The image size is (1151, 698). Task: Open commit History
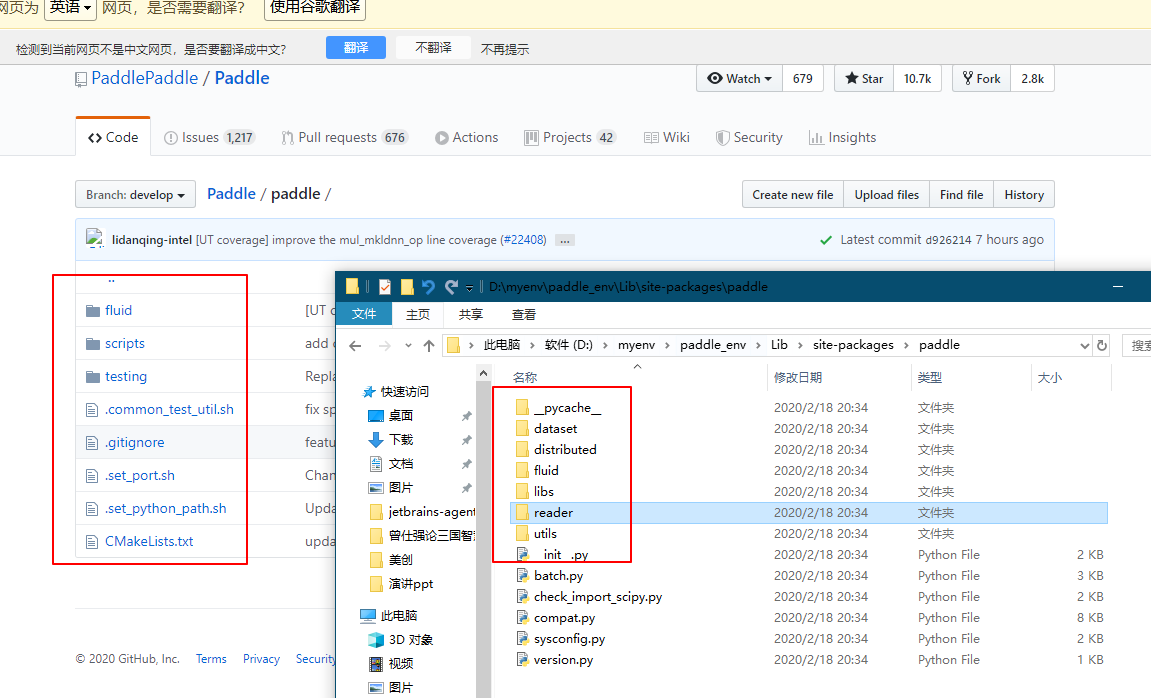point(1024,195)
